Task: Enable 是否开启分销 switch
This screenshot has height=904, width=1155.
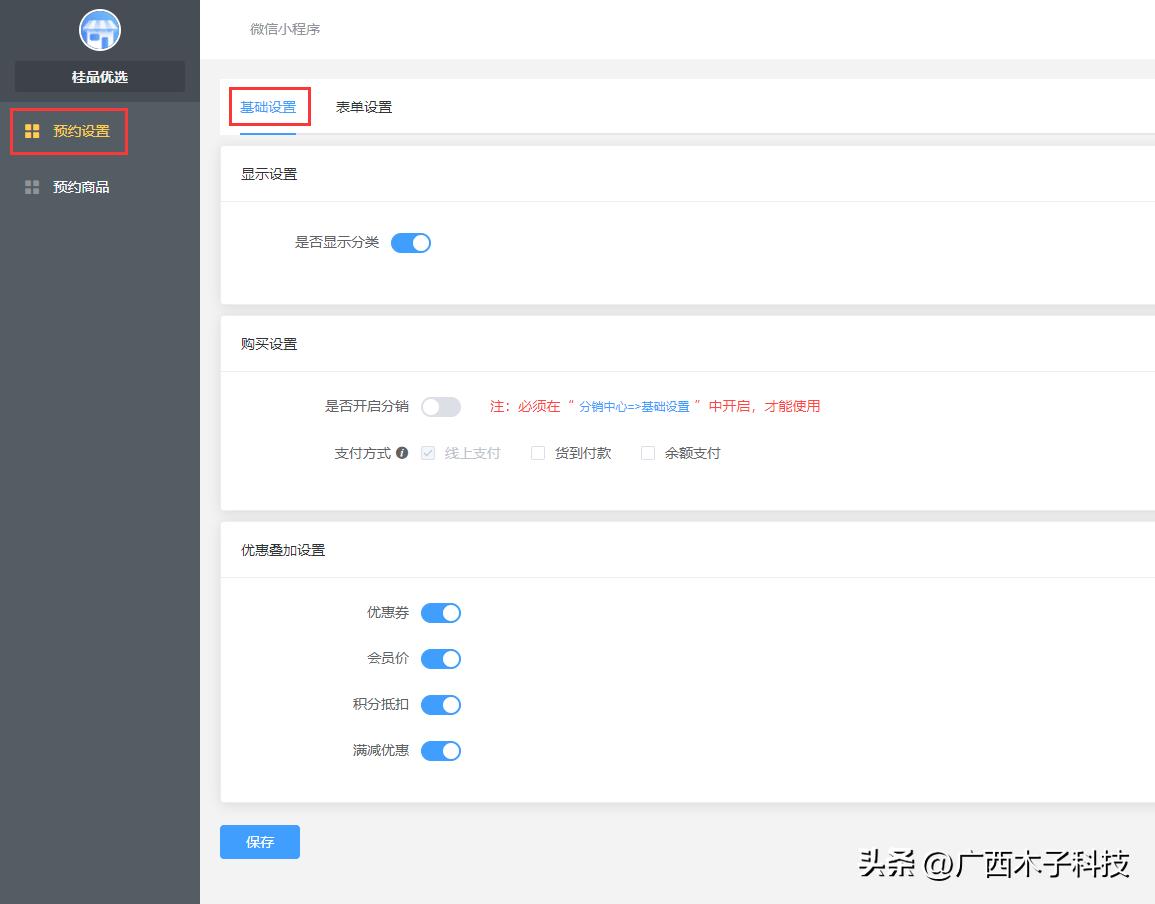Action: click(440, 406)
